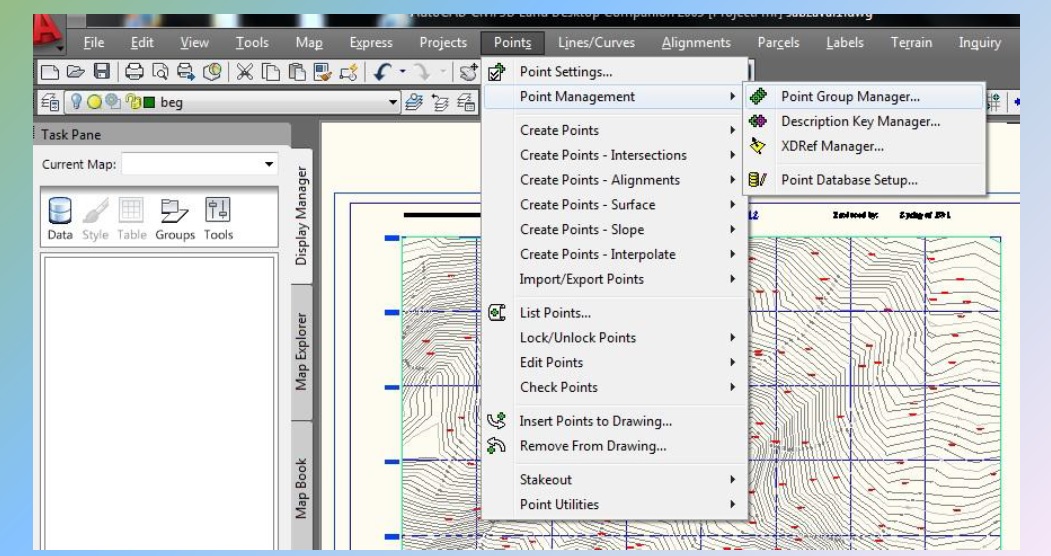Click Make Object's Layer Current icon

415,102
